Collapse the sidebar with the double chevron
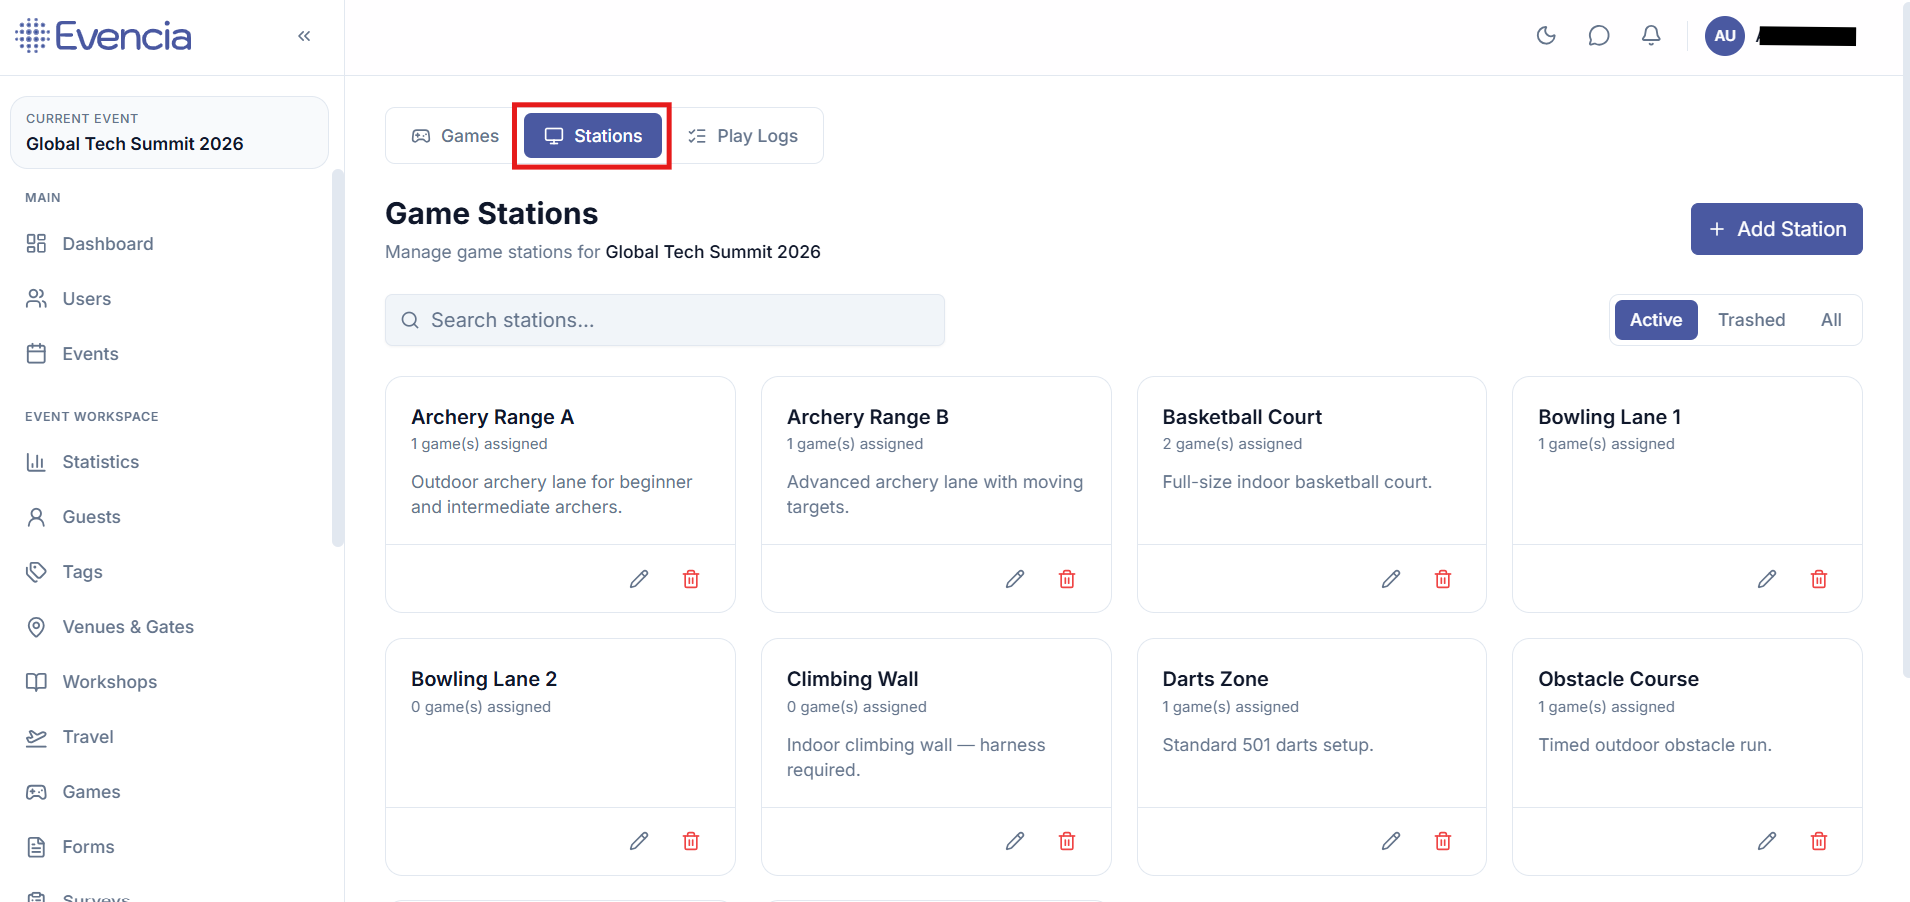 coord(304,36)
